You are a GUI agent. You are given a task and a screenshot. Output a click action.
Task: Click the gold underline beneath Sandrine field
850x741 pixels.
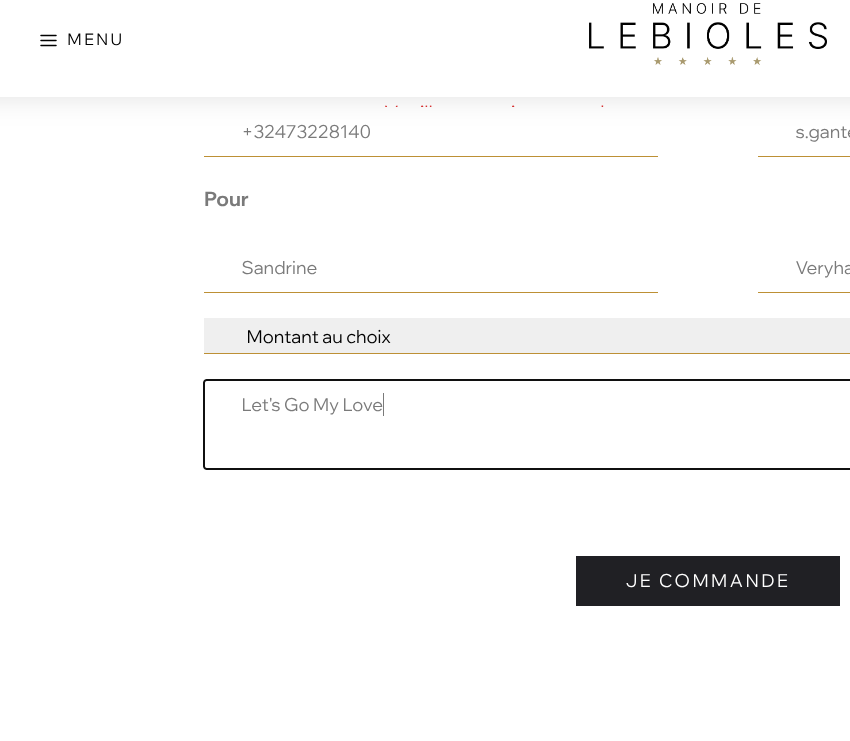[430, 292]
